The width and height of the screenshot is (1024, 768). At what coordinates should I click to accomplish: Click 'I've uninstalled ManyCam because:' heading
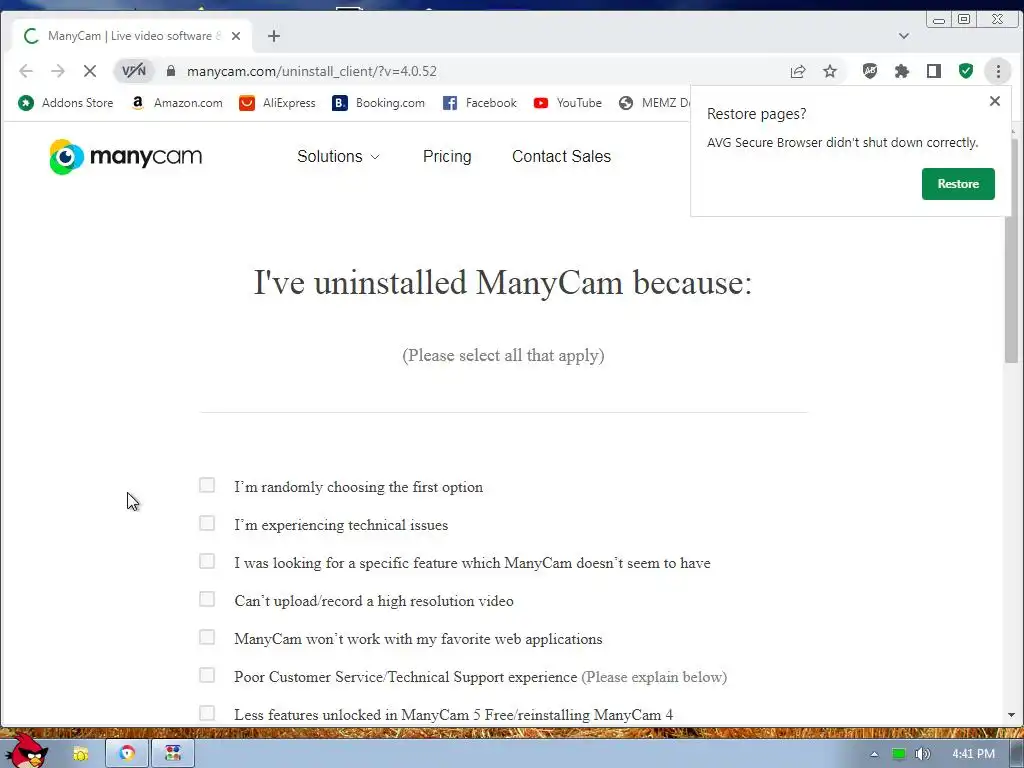[503, 283]
